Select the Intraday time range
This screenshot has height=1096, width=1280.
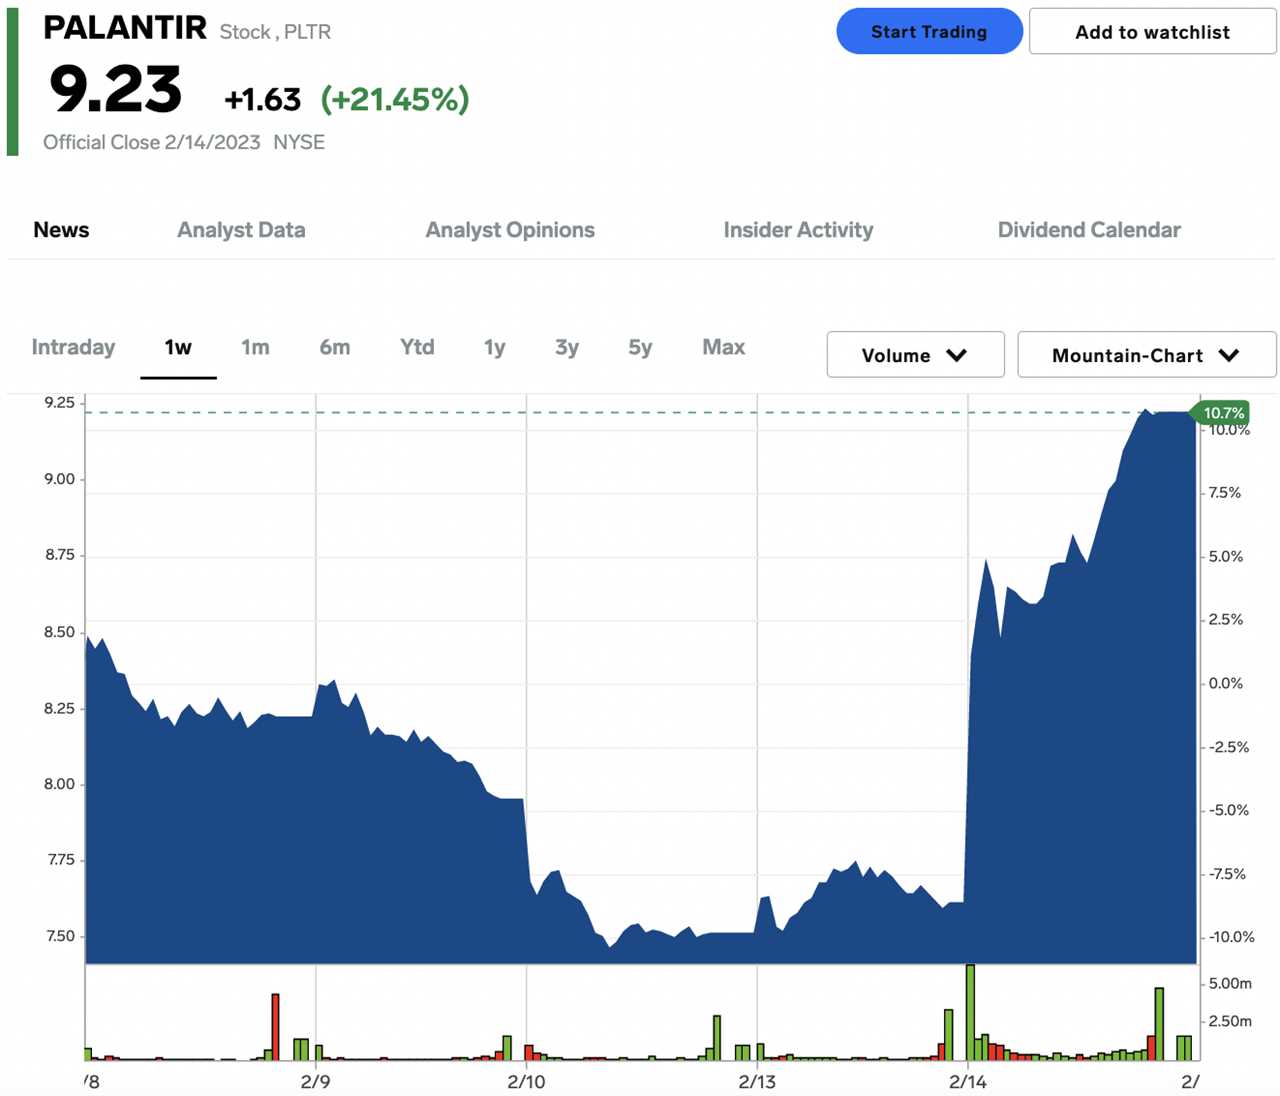[x=73, y=347]
